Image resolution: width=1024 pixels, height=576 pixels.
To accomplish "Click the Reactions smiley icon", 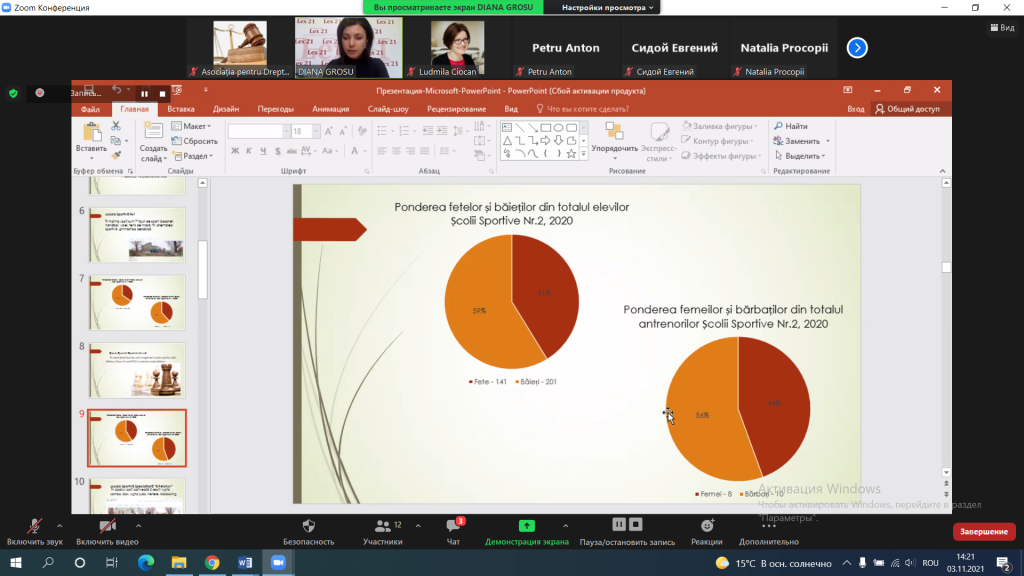I will pos(707,526).
